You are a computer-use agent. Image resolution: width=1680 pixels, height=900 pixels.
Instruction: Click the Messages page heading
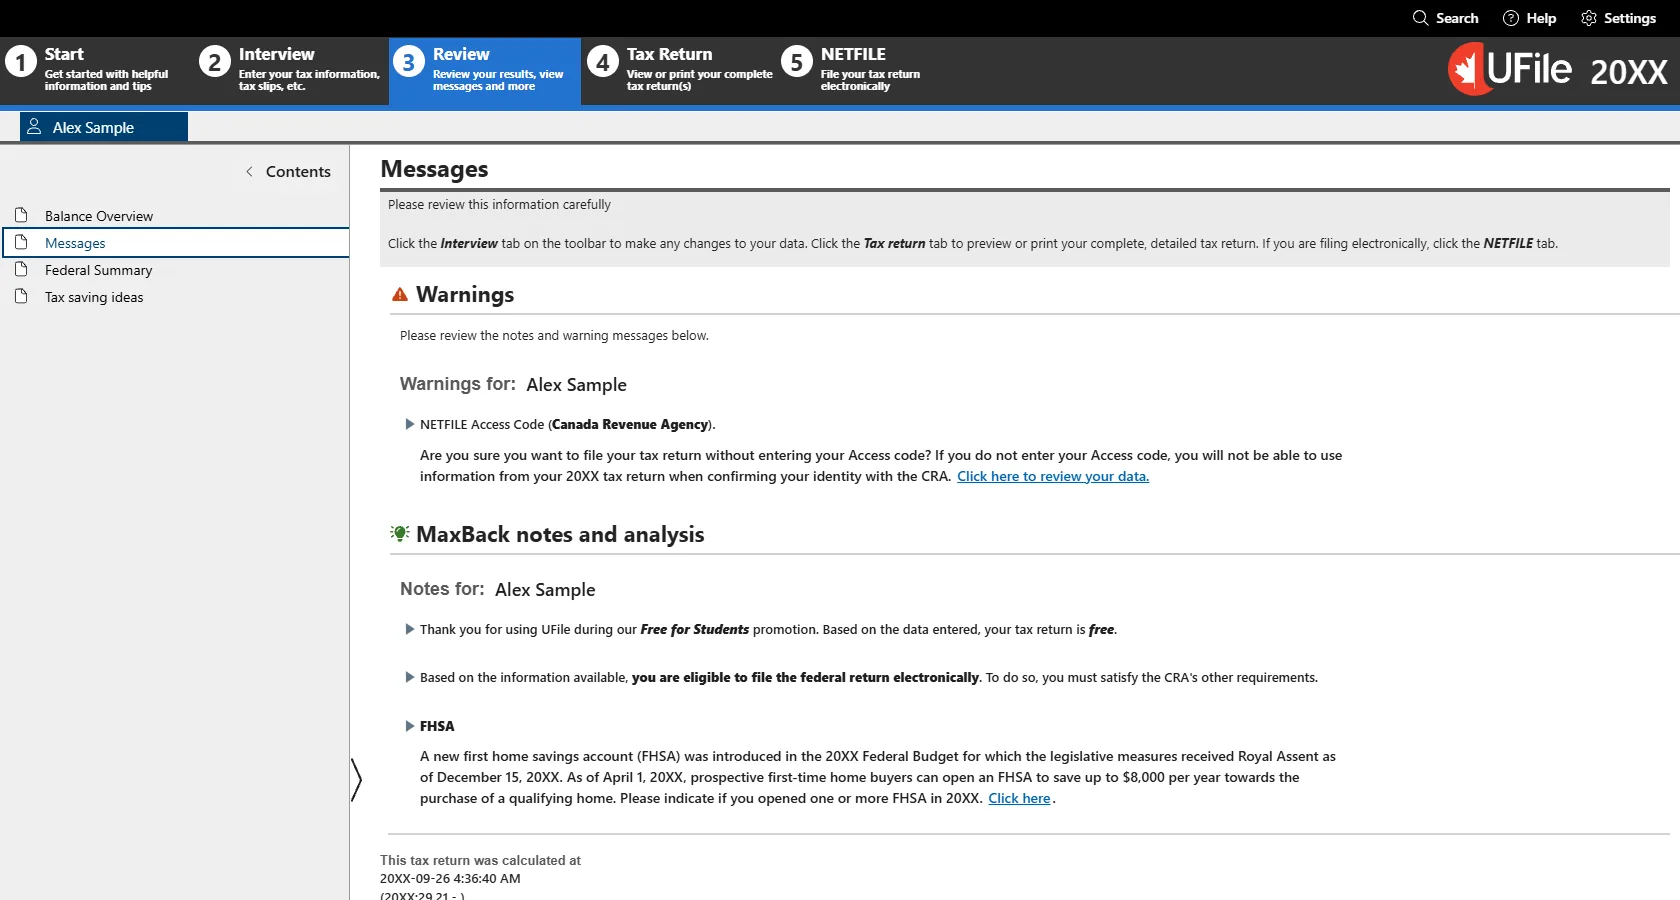click(x=434, y=169)
